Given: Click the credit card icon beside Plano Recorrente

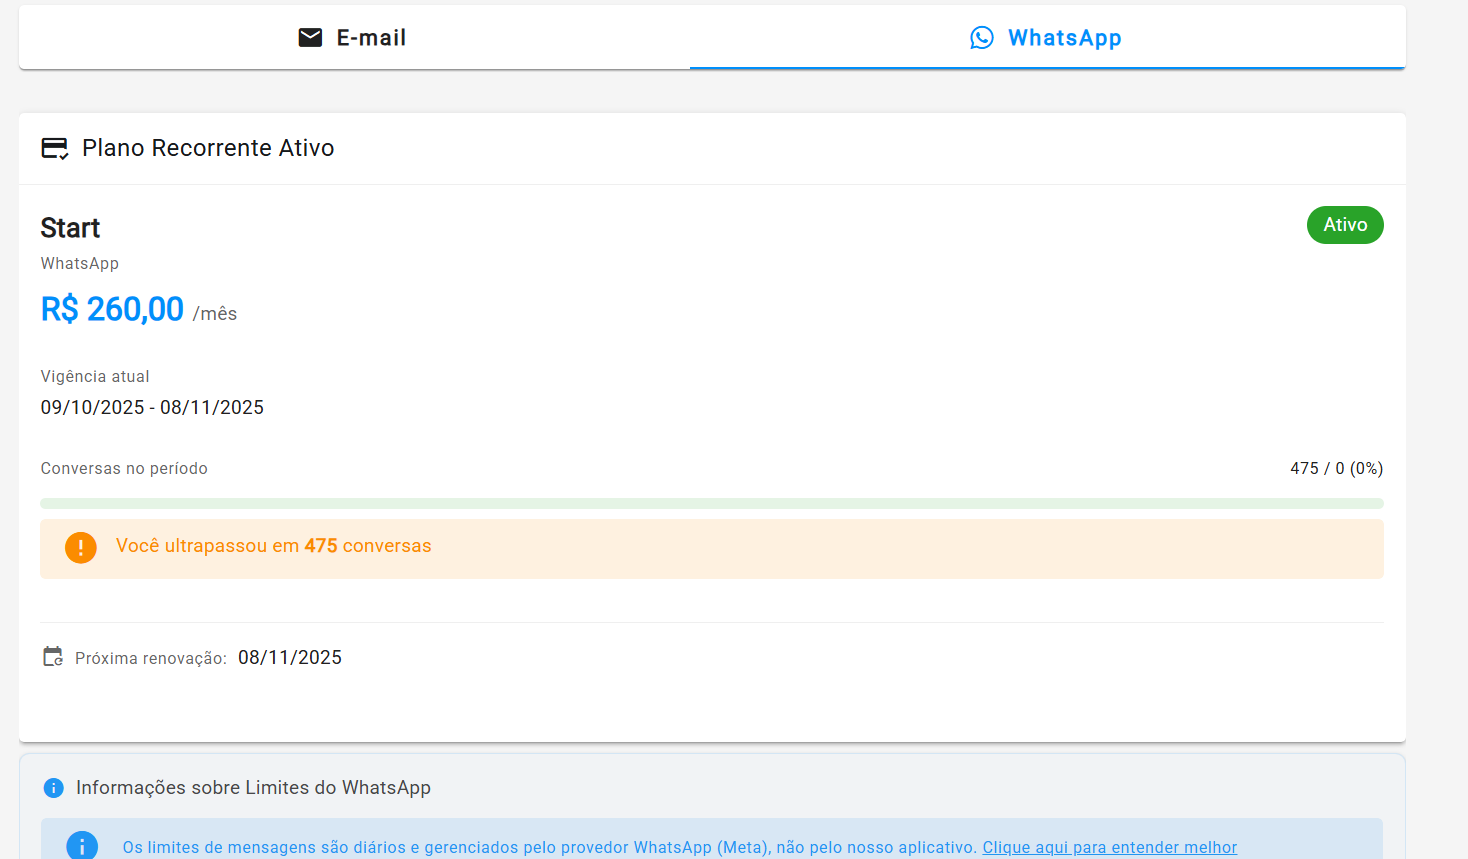Looking at the screenshot, I should click(x=54, y=149).
